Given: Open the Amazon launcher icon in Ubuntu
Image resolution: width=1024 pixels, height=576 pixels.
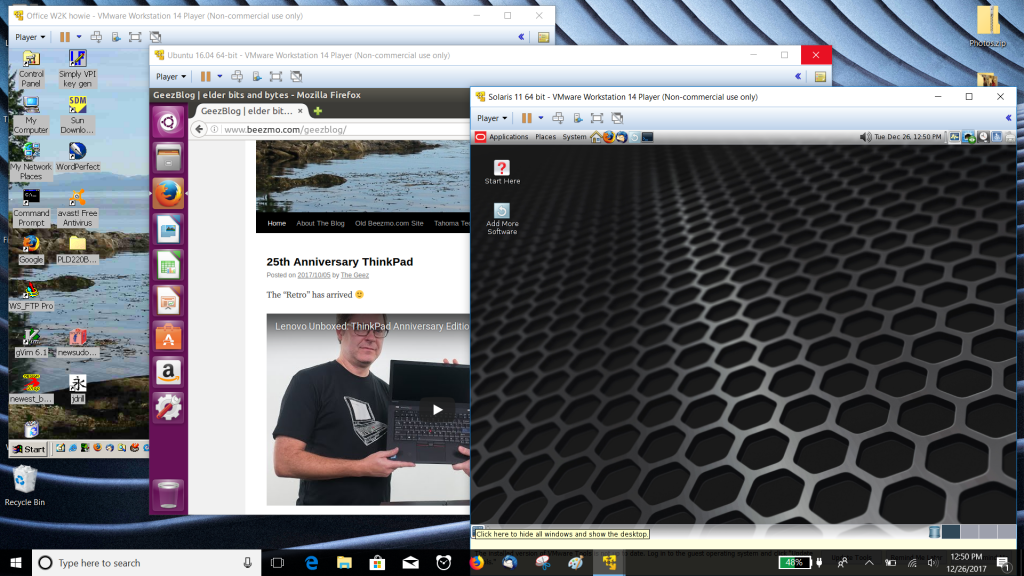Looking at the screenshot, I should [x=168, y=372].
